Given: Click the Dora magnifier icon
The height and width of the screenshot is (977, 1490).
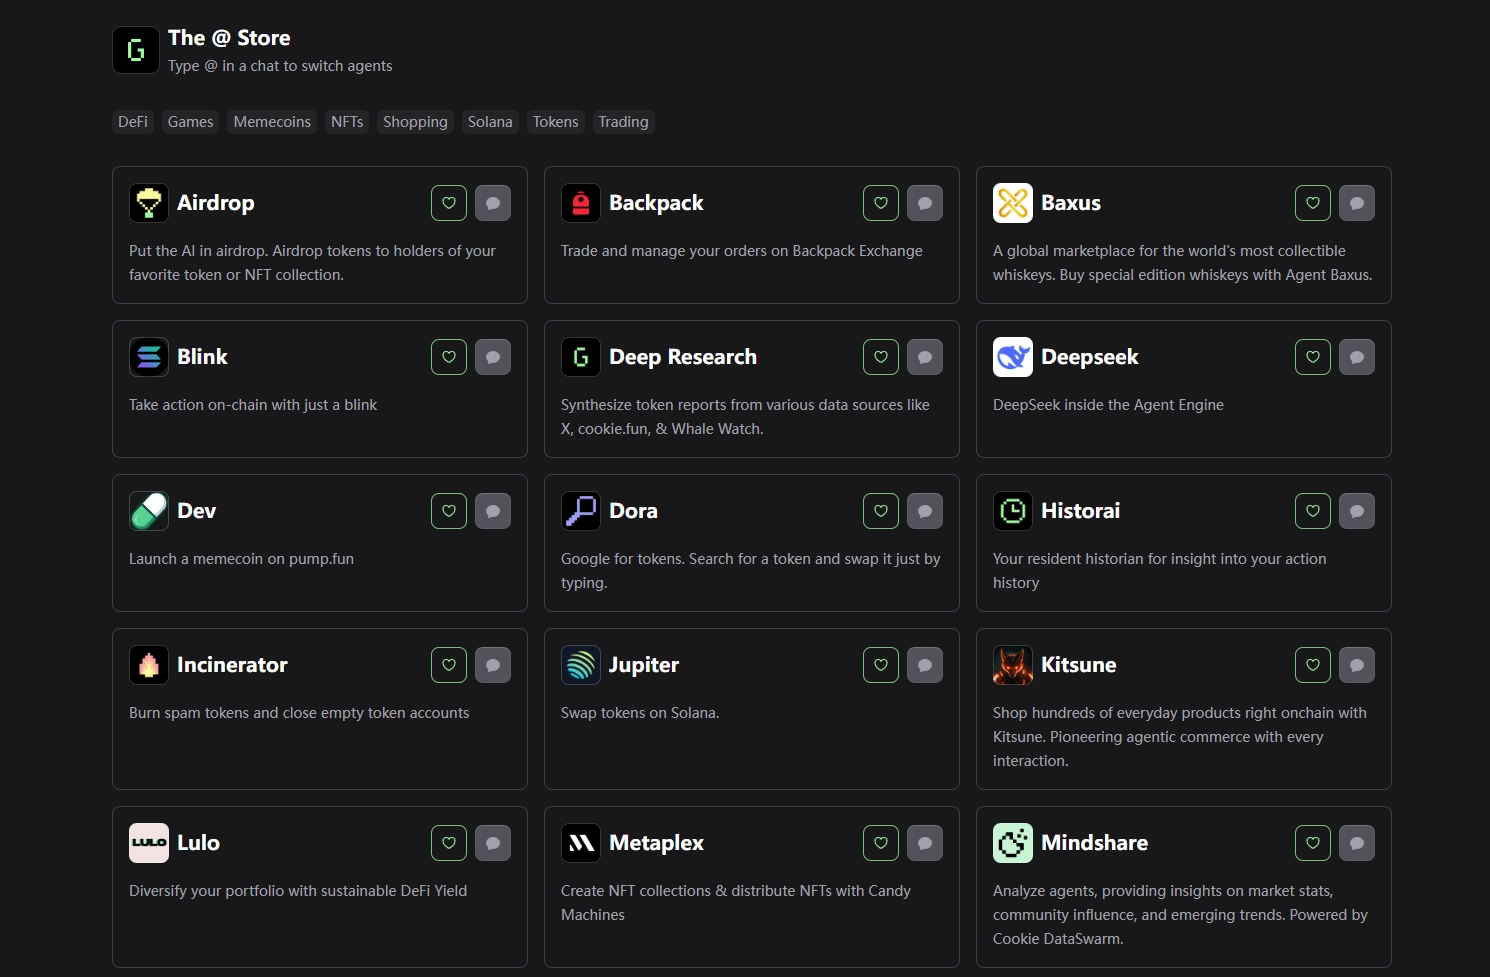Looking at the screenshot, I should [580, 511].
